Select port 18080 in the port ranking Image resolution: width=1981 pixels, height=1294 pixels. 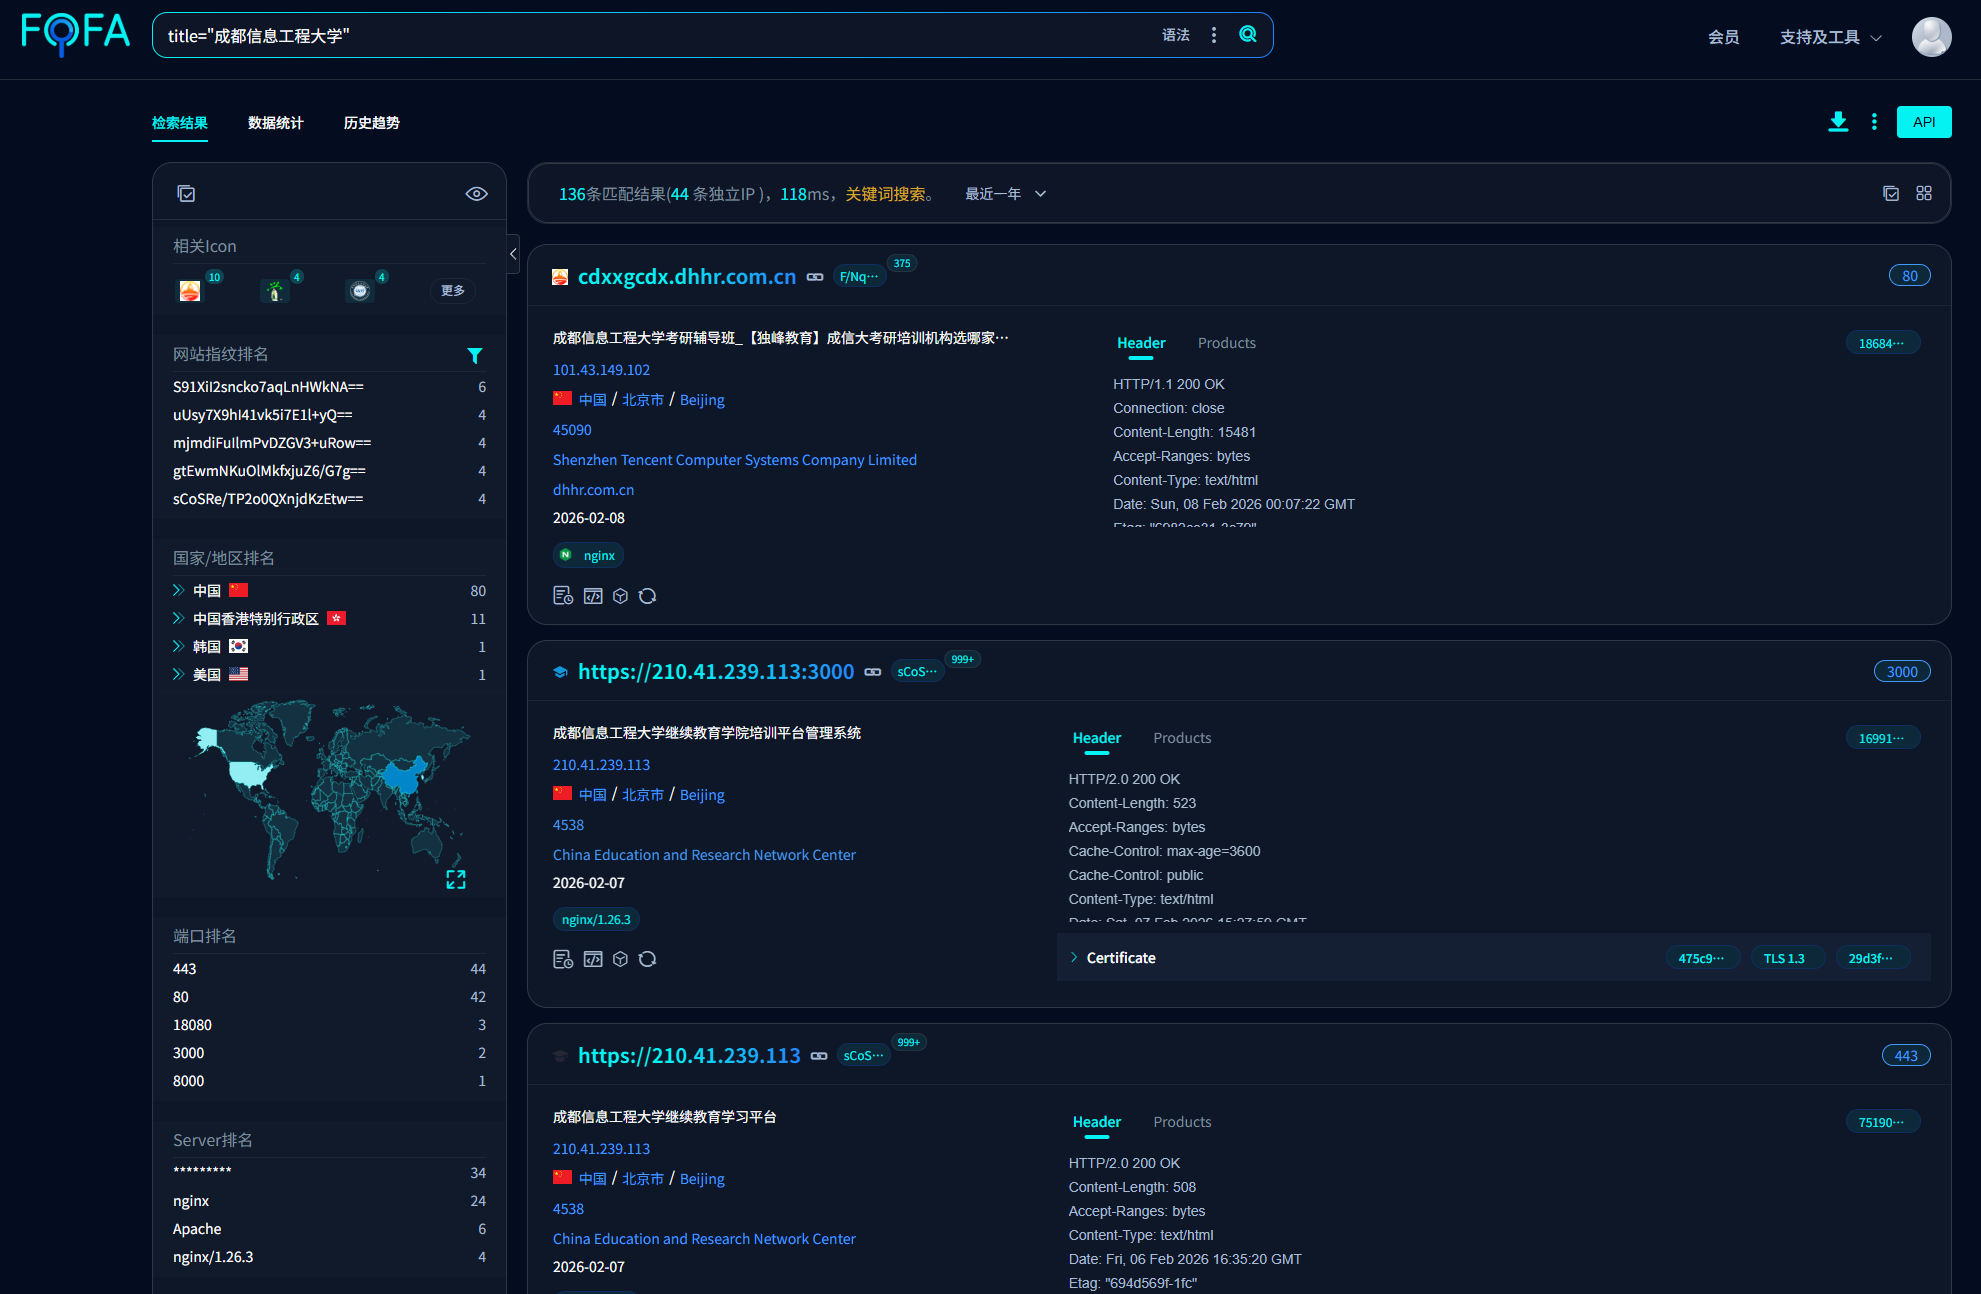(x=192, y=1025)
